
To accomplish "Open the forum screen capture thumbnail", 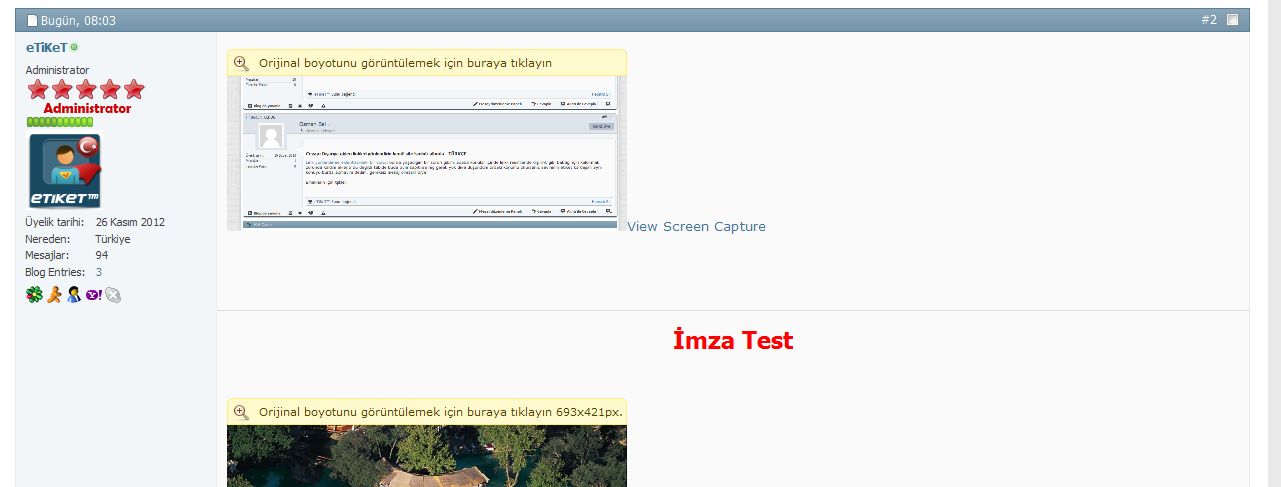I will (x=427, y=152).
